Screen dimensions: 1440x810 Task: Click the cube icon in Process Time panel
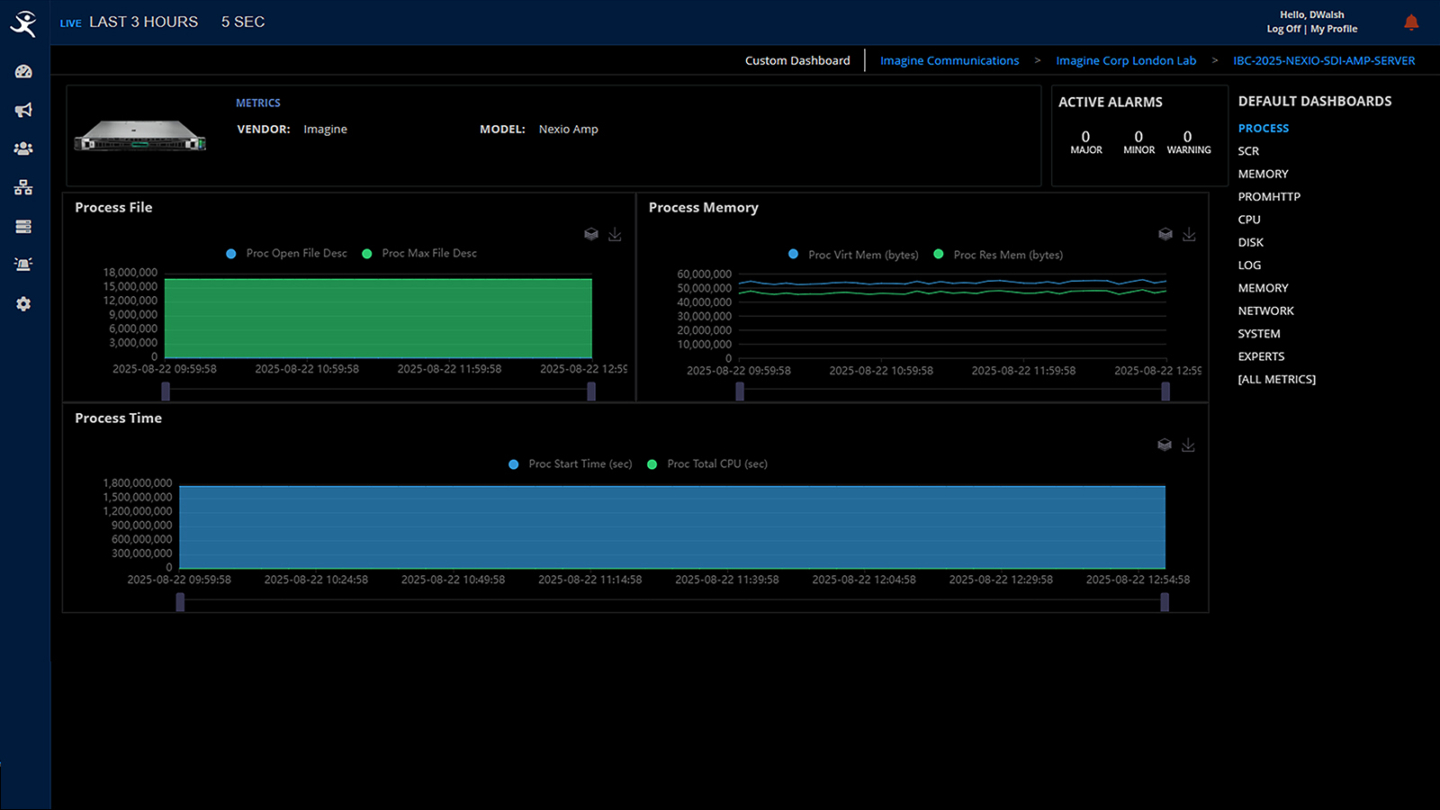1164,445
